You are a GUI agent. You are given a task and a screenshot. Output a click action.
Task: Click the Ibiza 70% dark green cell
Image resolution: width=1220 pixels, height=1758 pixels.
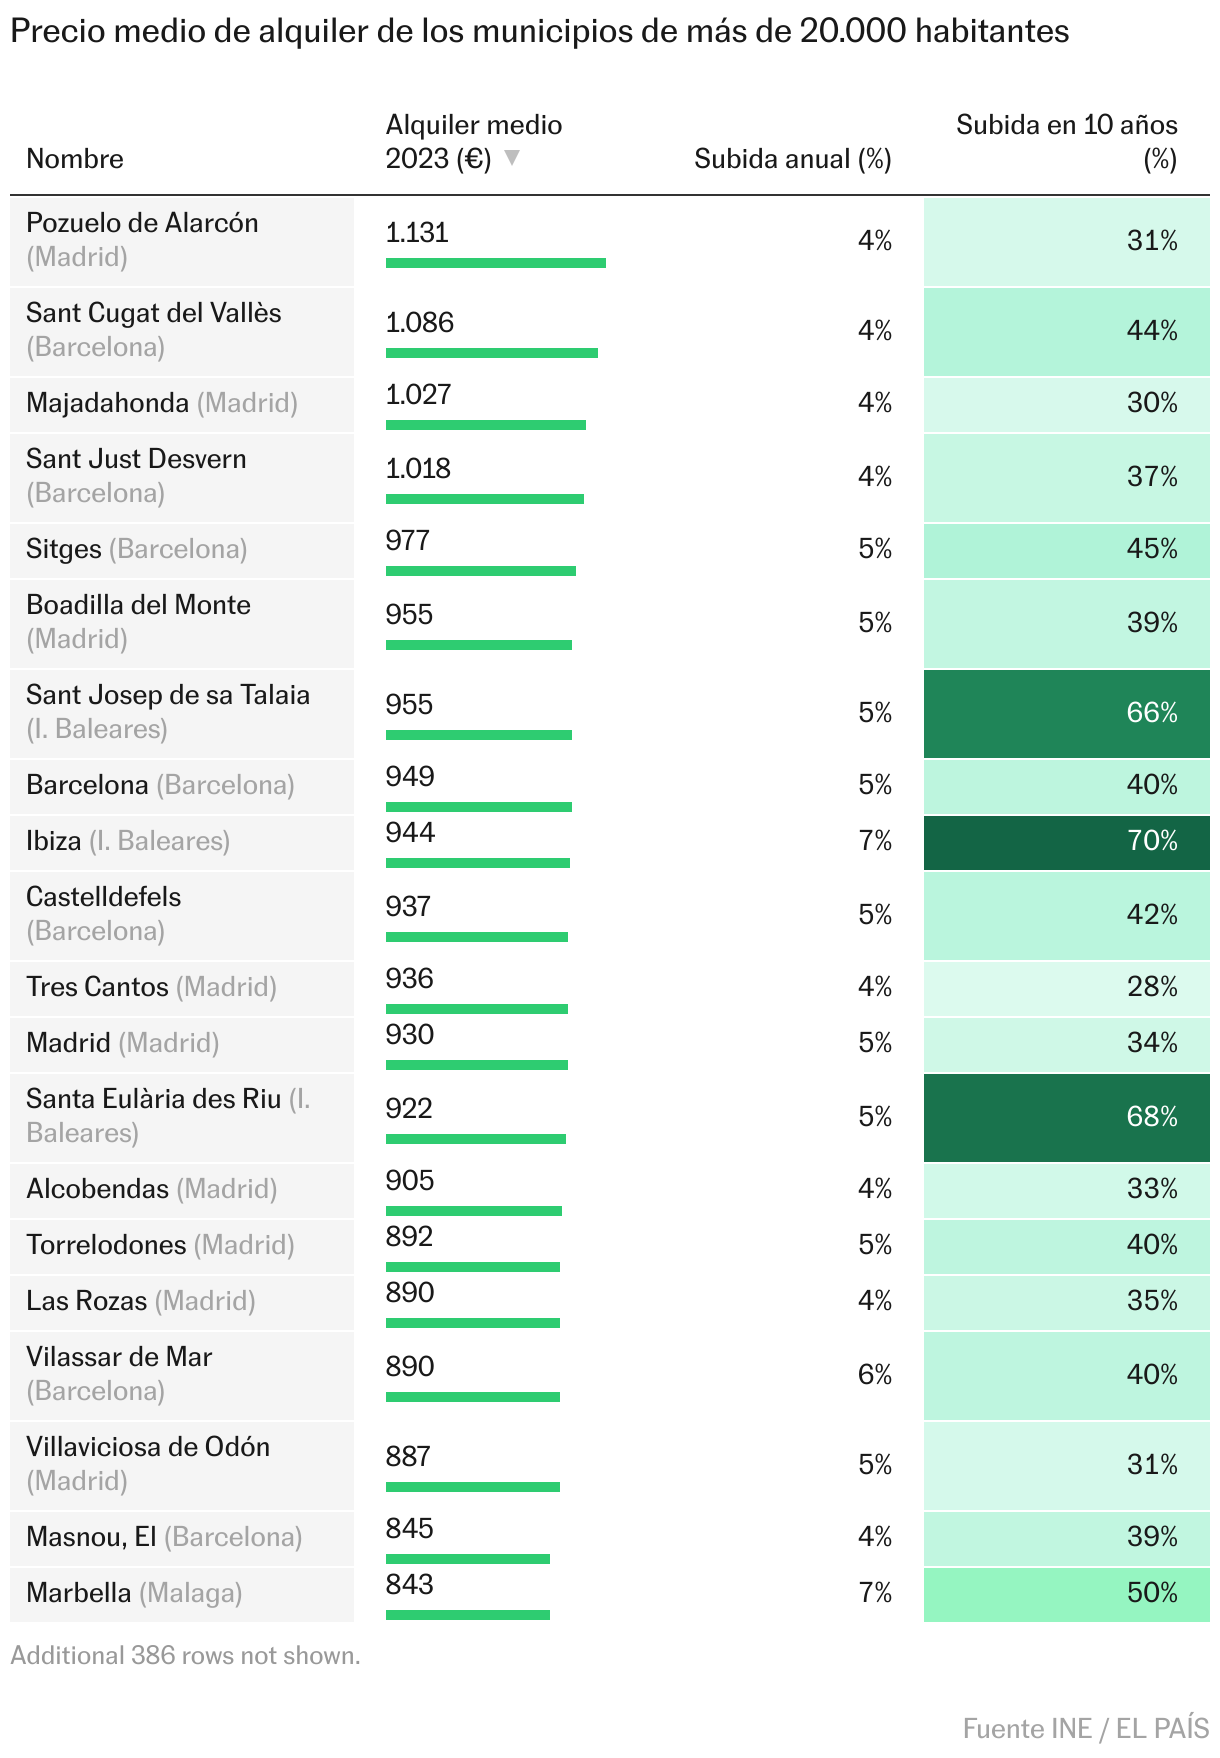coord(1066,841)
